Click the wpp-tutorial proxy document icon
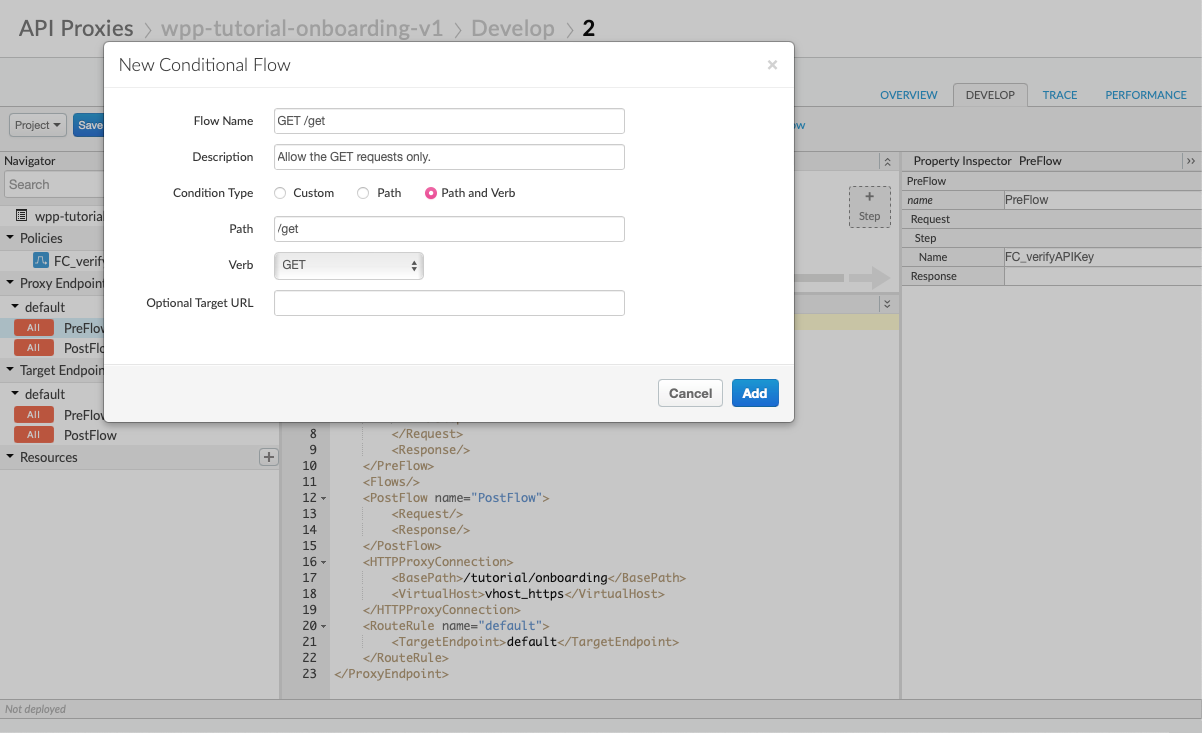 22,216
